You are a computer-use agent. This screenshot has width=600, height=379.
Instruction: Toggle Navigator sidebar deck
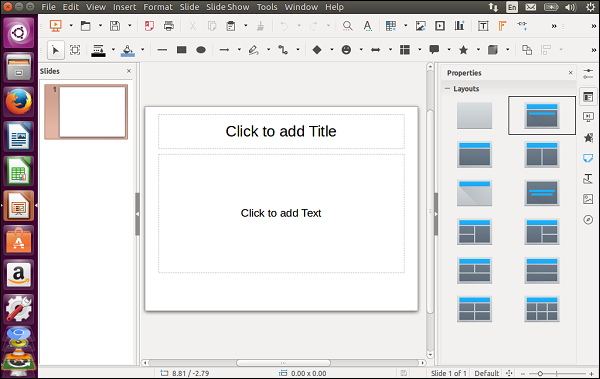(588, 220)
